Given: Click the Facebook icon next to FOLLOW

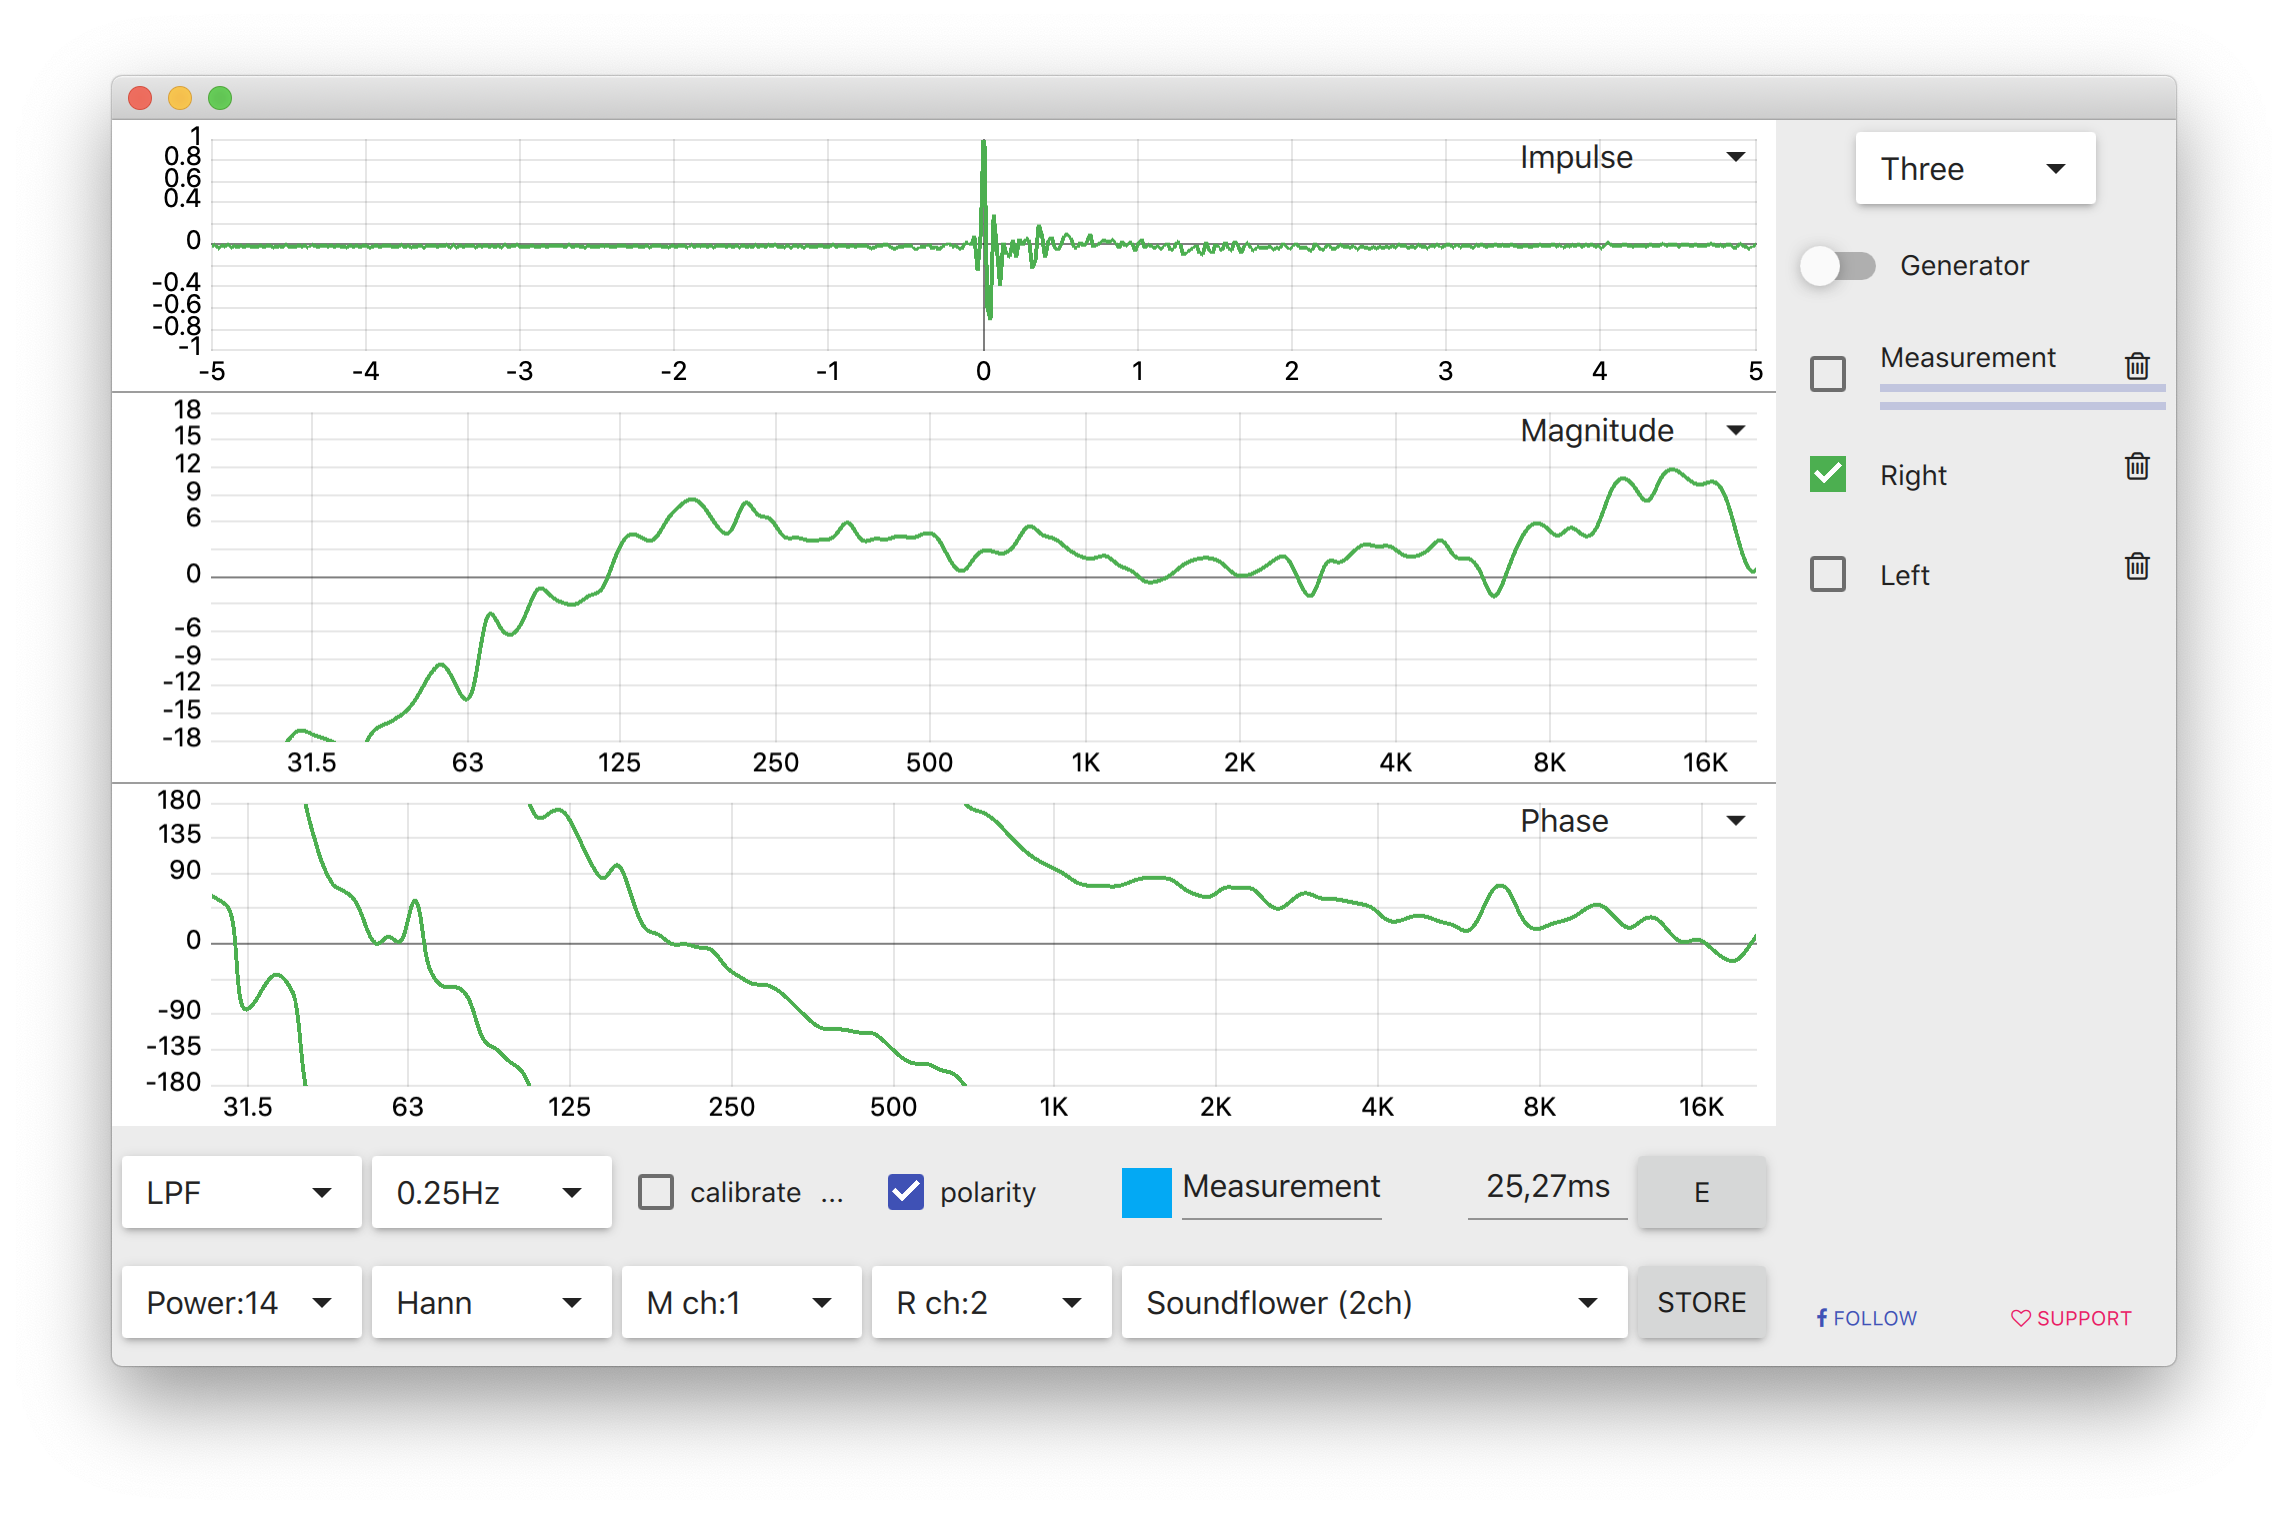Looking at the screenshot, I should (1822, 1318).
